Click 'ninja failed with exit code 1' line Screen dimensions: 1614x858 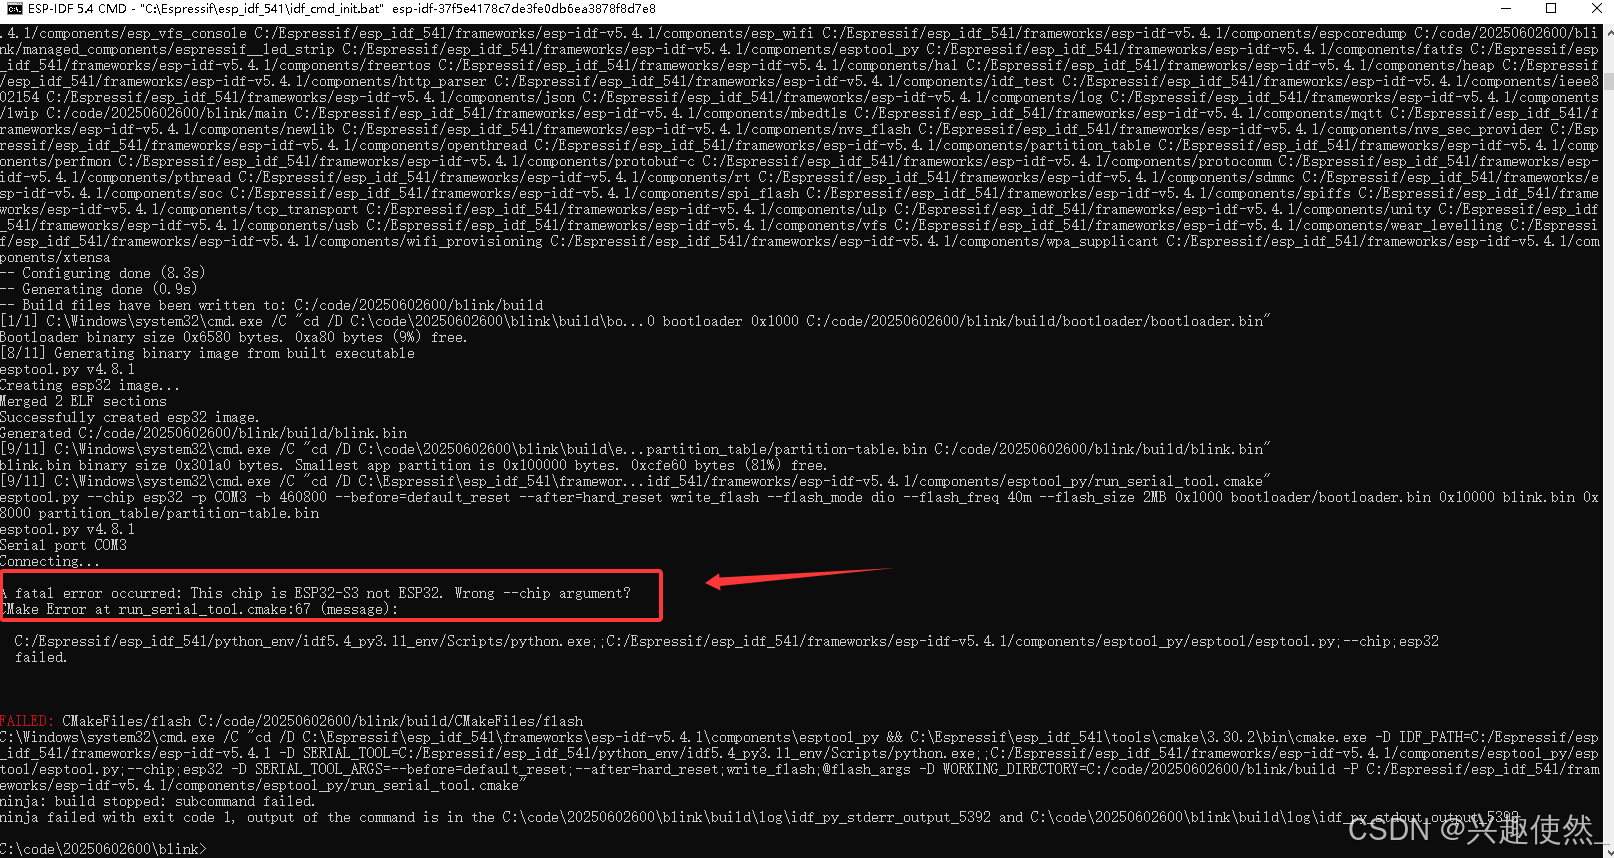coord(760,817)
